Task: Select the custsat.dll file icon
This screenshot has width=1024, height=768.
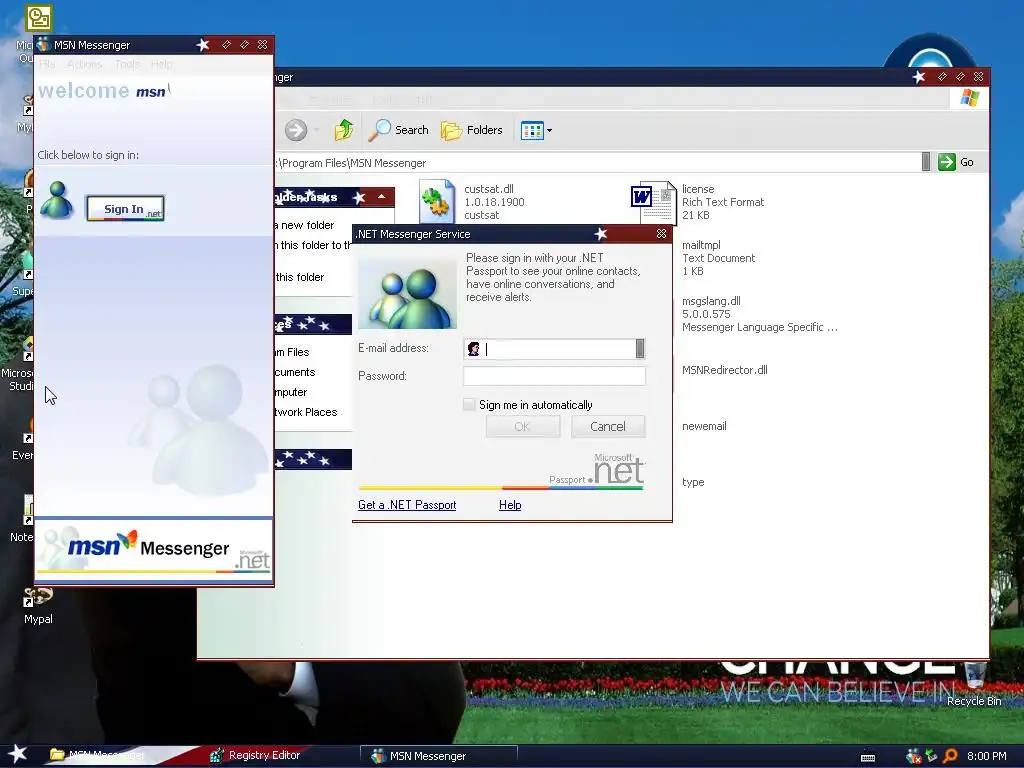Action: [x=437, y=201]
